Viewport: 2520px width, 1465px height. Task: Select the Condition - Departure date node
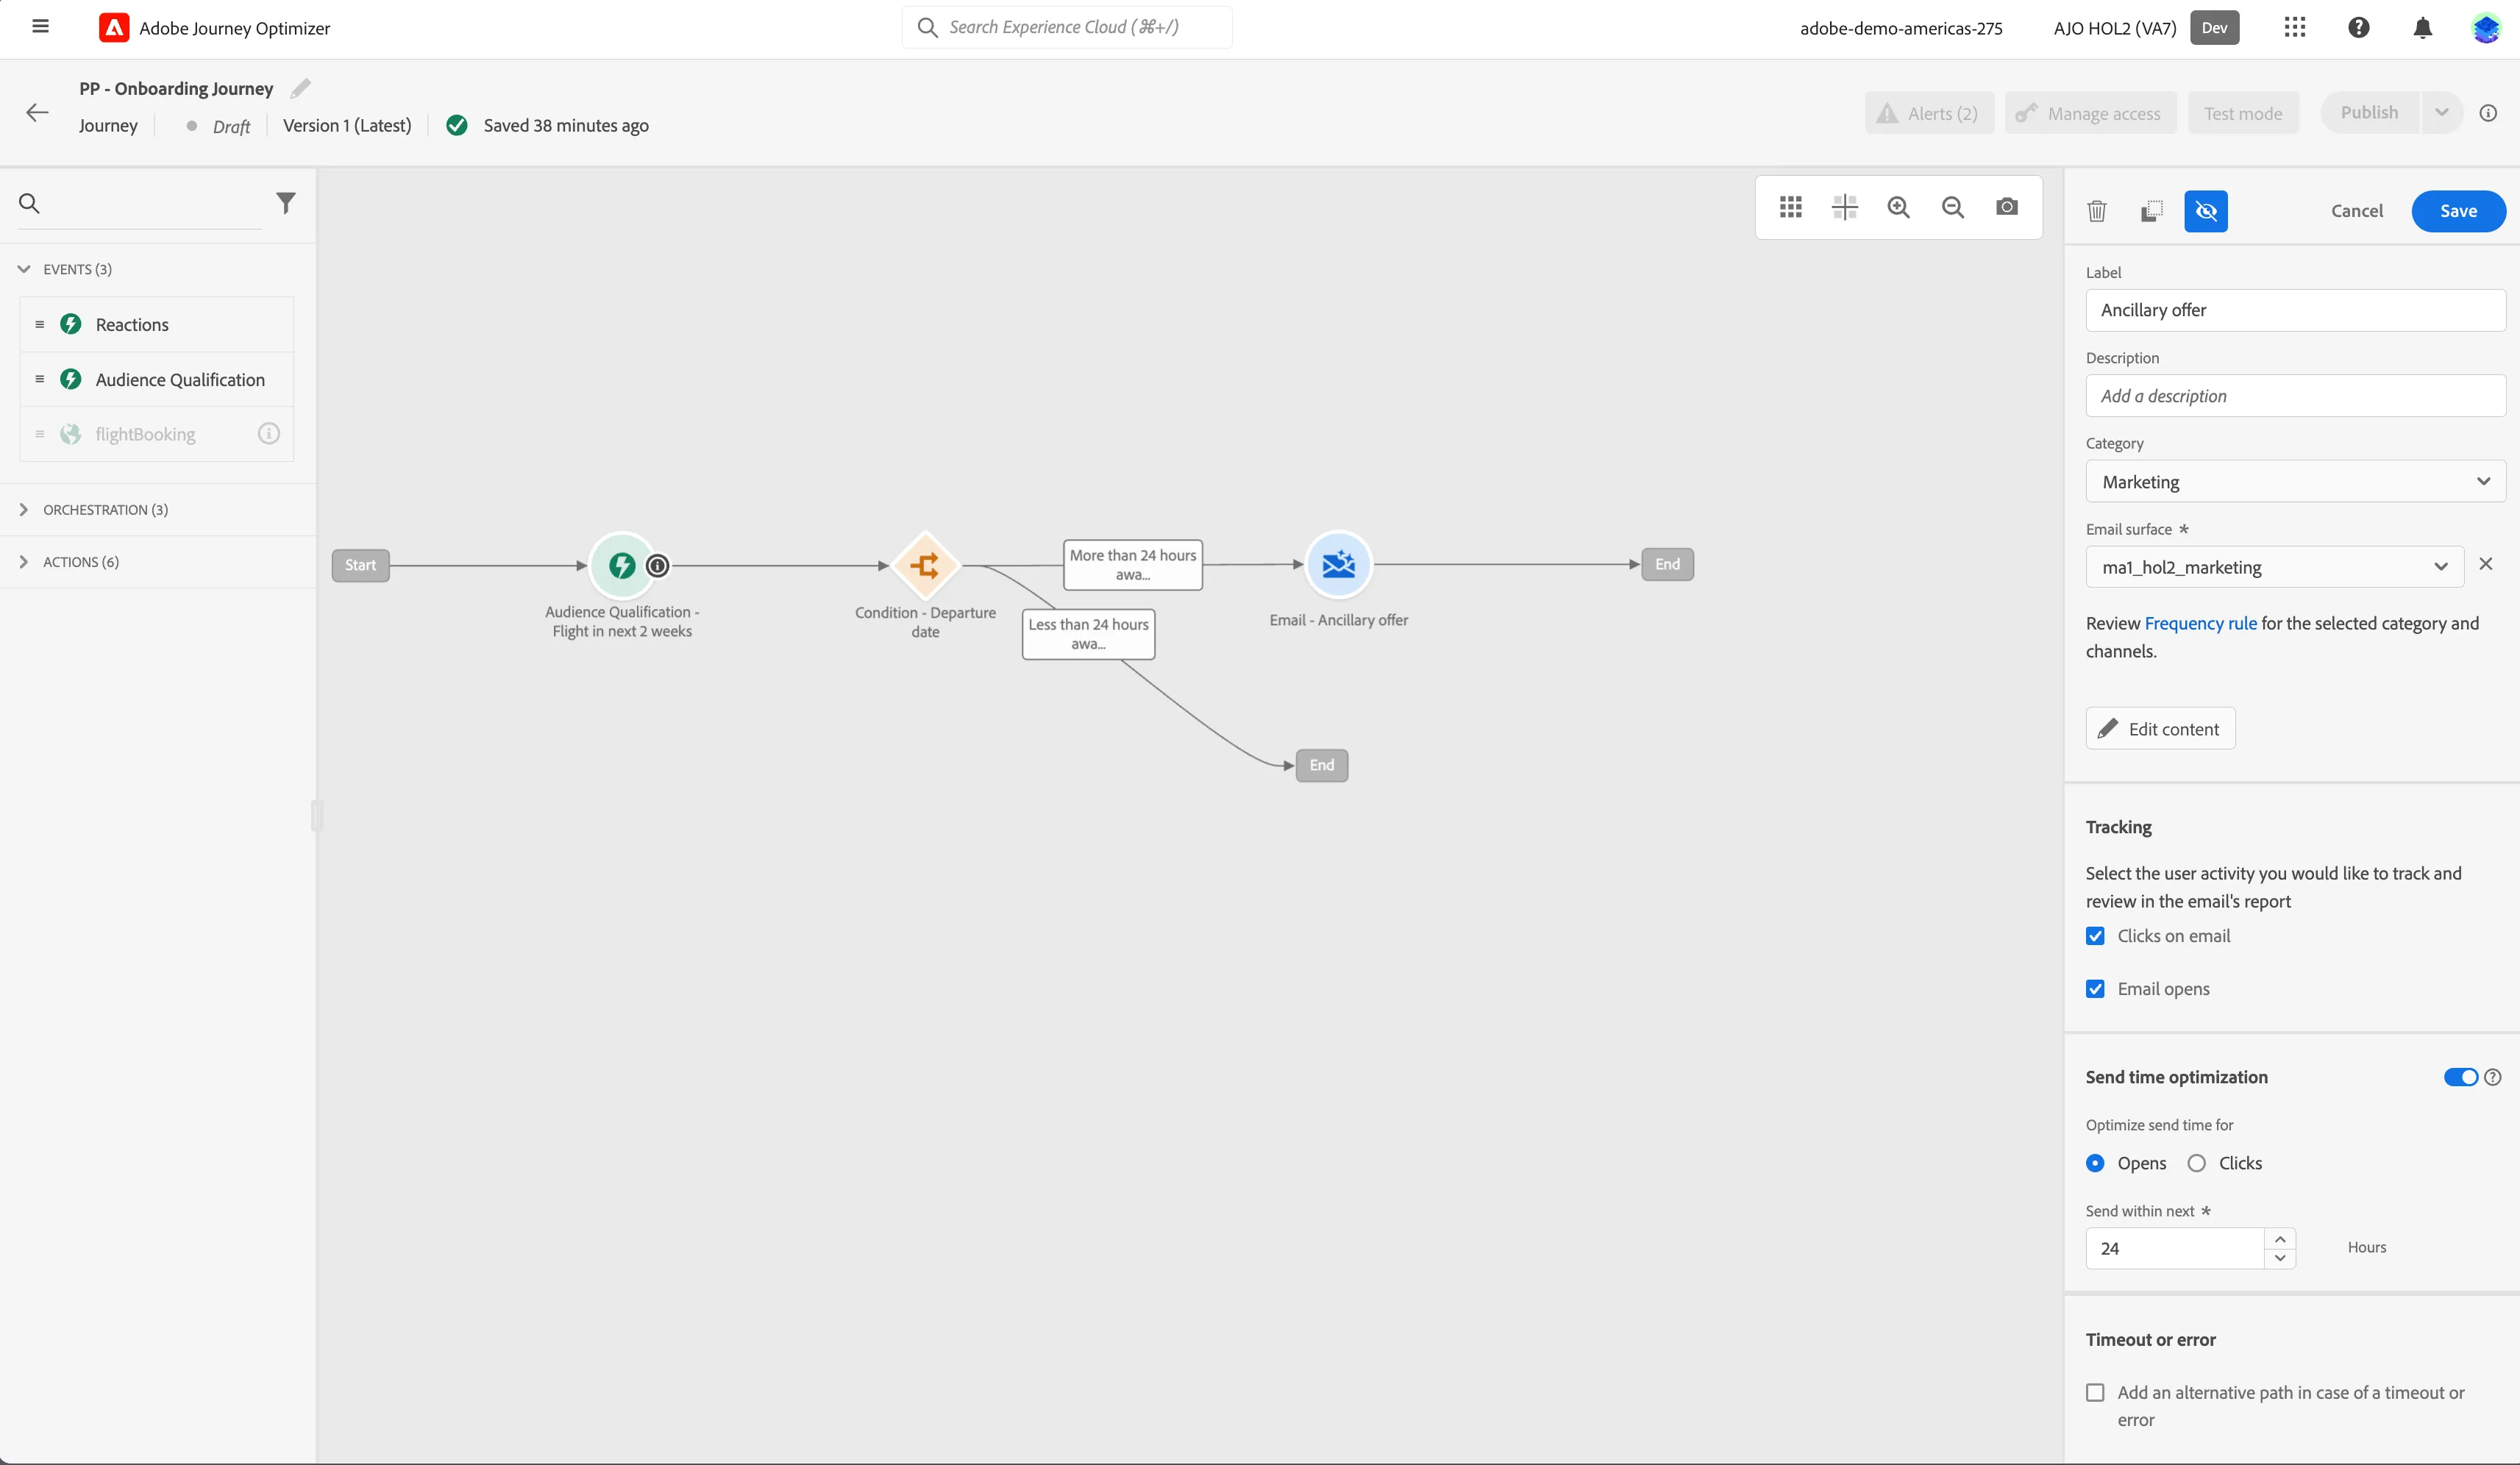click(925, 565)
